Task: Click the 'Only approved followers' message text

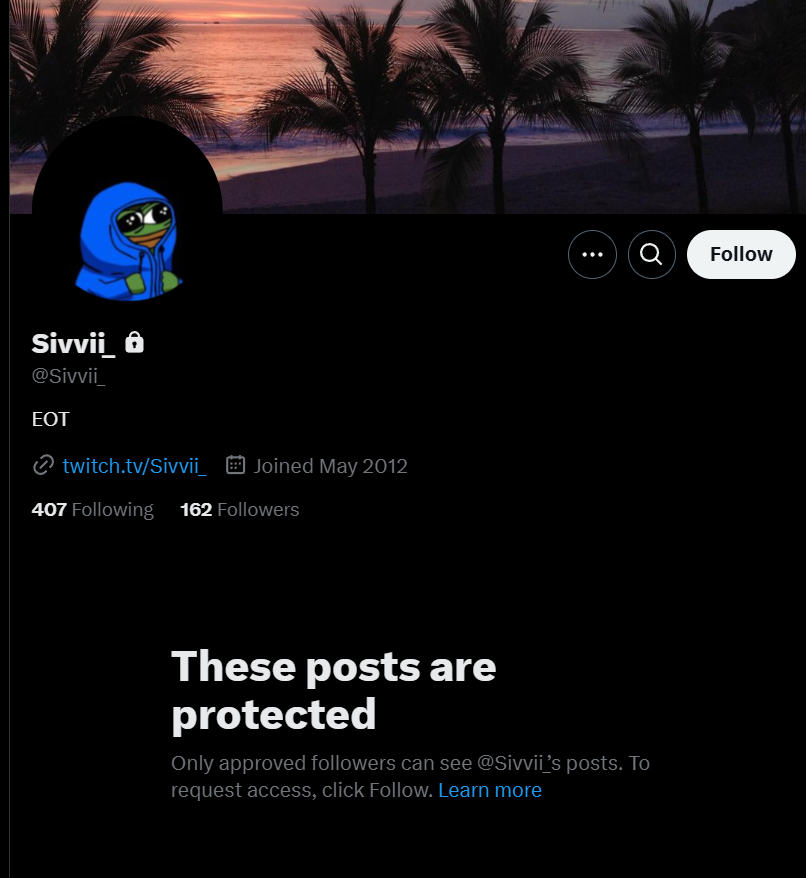Action: (410, 777)
